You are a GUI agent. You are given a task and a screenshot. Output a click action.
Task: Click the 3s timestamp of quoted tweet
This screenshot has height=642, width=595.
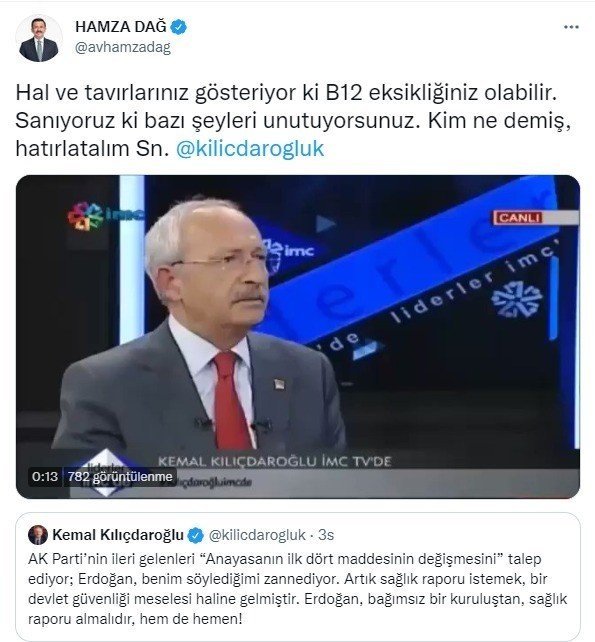(x=326, y=535)
